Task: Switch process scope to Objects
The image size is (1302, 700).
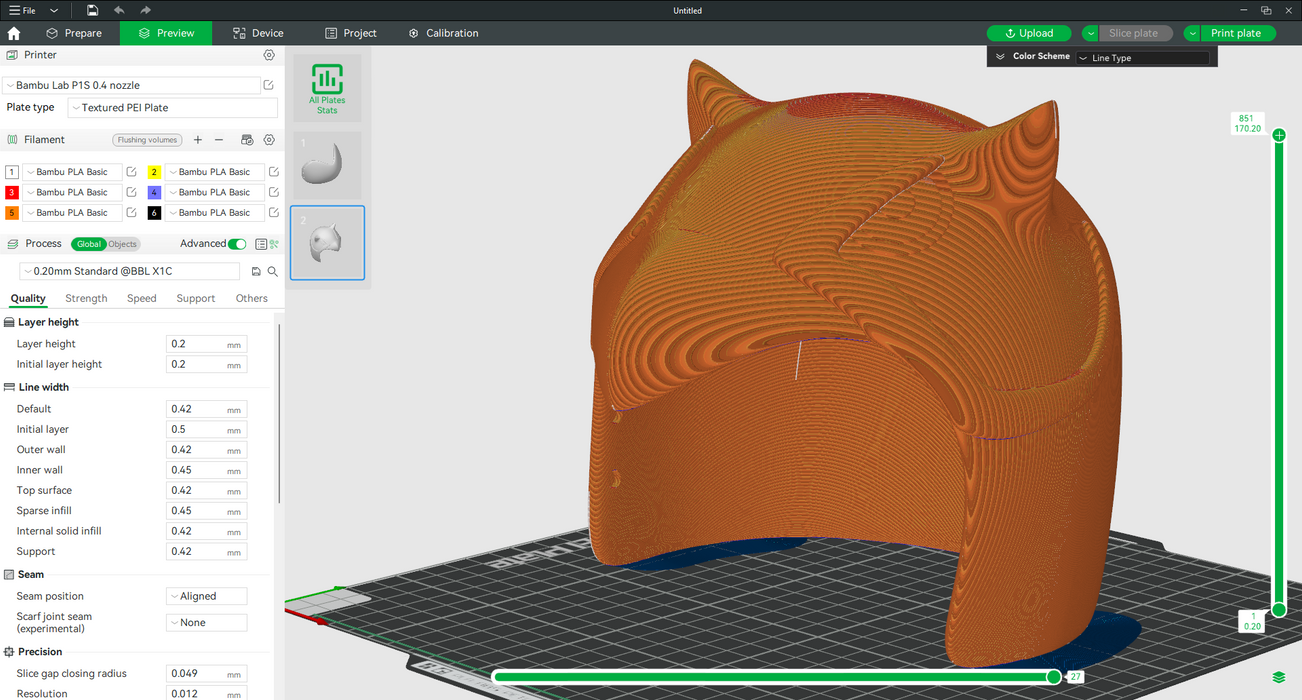Action: [122, 244]
